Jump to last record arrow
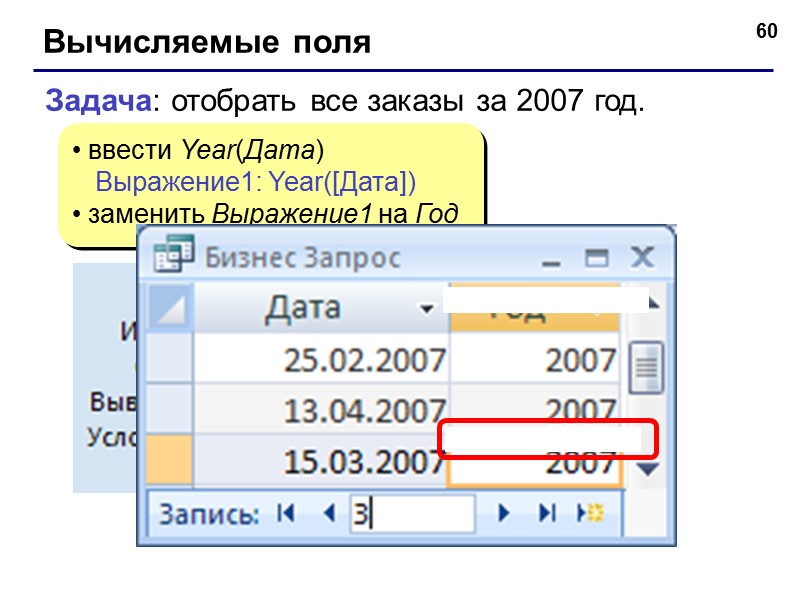The width and height of the screenshot is (800, 600). 547,513
